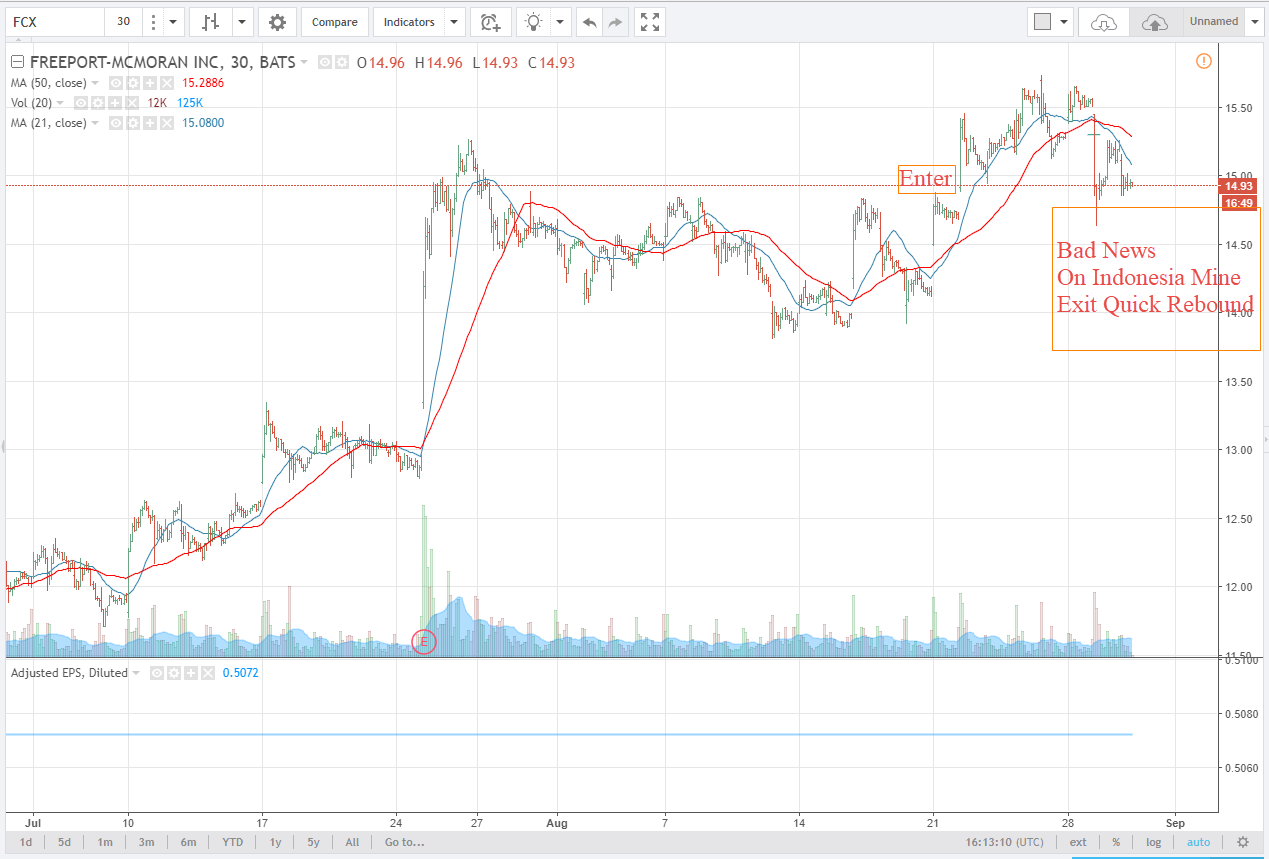Add indicator on MA (21, close) plus icon
Viewport: 1269px width, 859px height.
click(x=149, y=123)
